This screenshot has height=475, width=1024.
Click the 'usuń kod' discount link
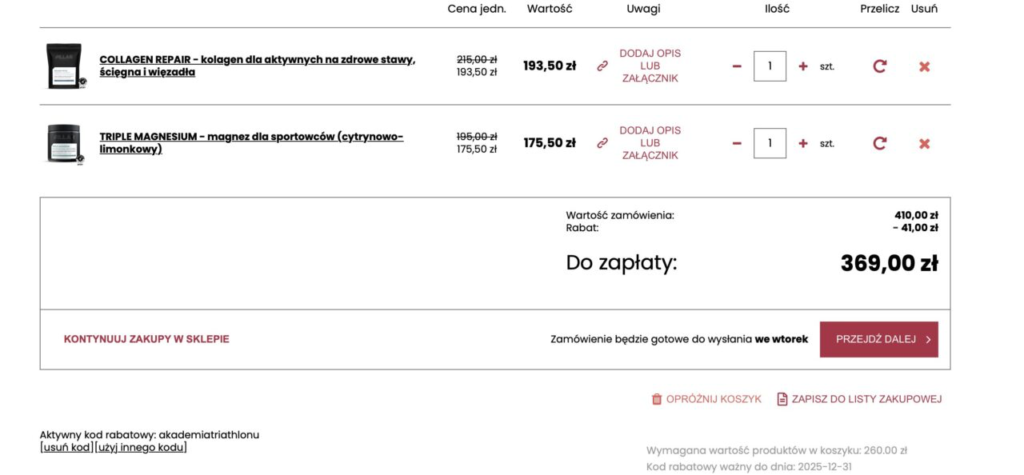pyautogui.click(x=66, y=447)
